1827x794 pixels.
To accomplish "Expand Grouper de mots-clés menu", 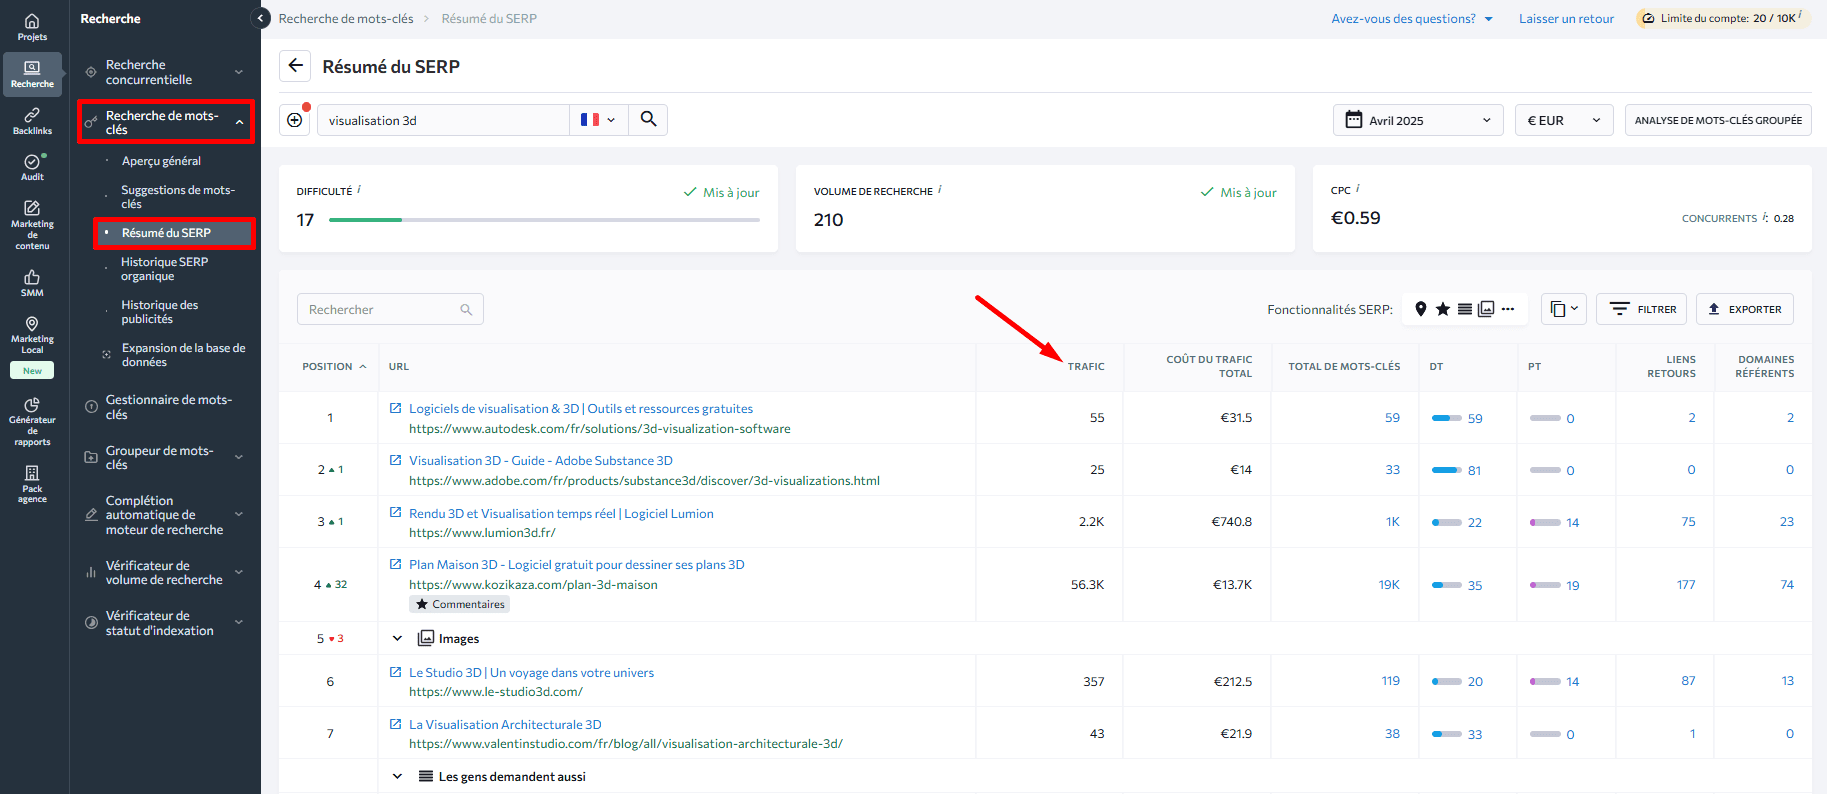I will coord(239,457).
